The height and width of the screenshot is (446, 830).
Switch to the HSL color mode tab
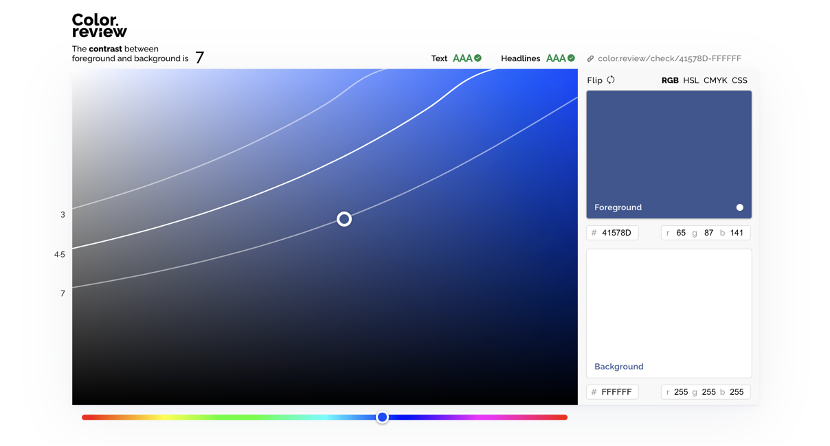click(x=691, y=80)
